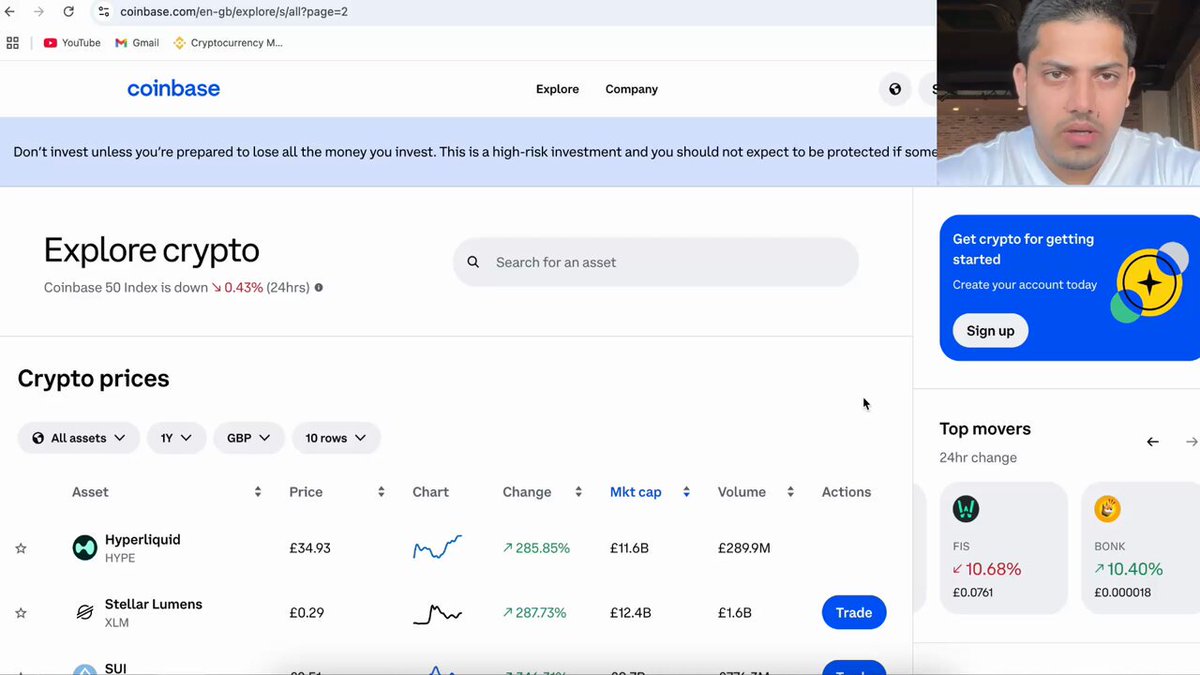1200x675 pixels.
Task: Open the Cryptocurrency M... bookmark
Action: pos(228,43)
